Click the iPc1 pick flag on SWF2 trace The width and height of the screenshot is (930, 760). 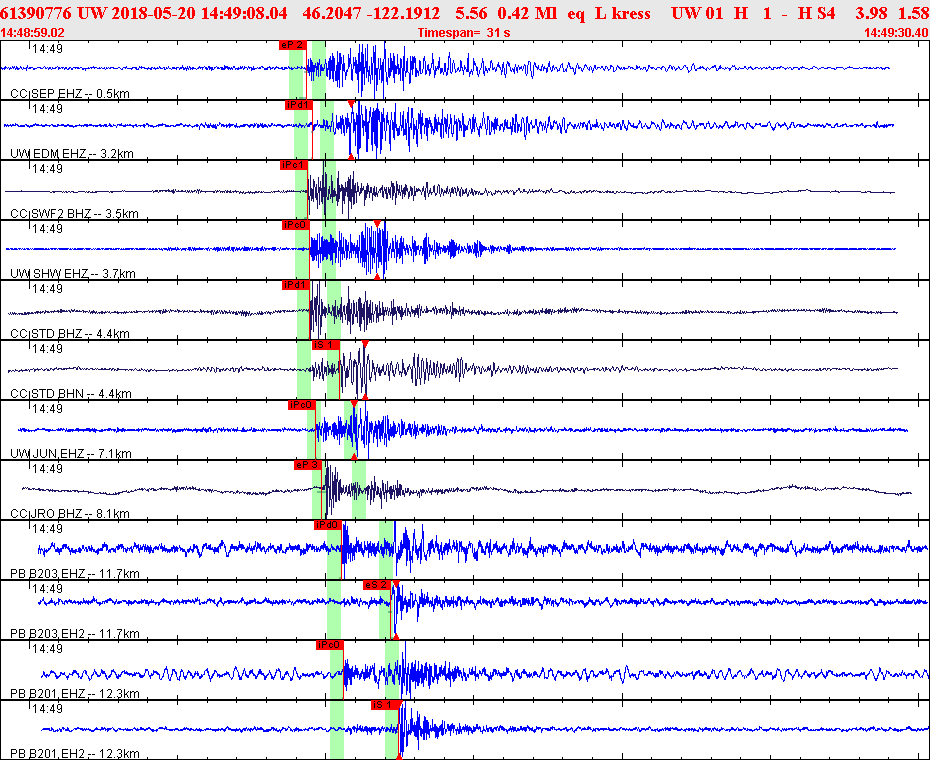(x=293, y=165)
